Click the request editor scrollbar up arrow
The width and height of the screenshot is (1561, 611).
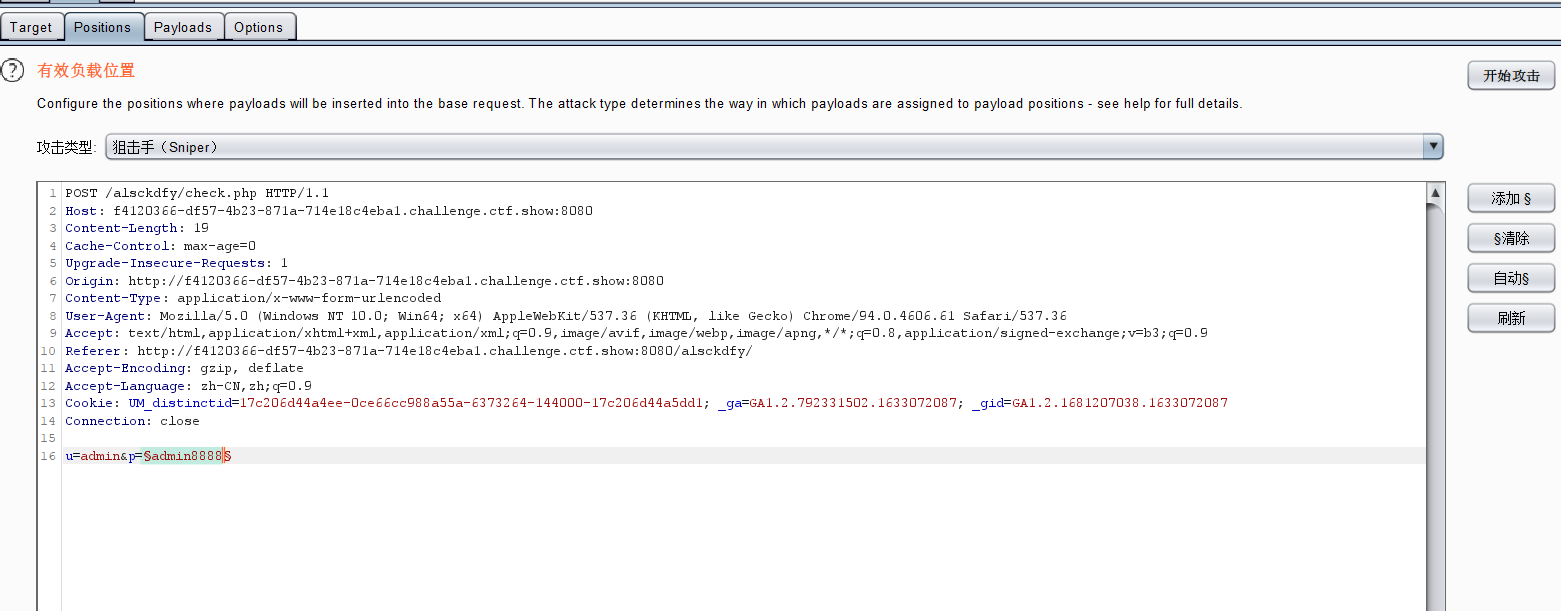point(1435,192)
